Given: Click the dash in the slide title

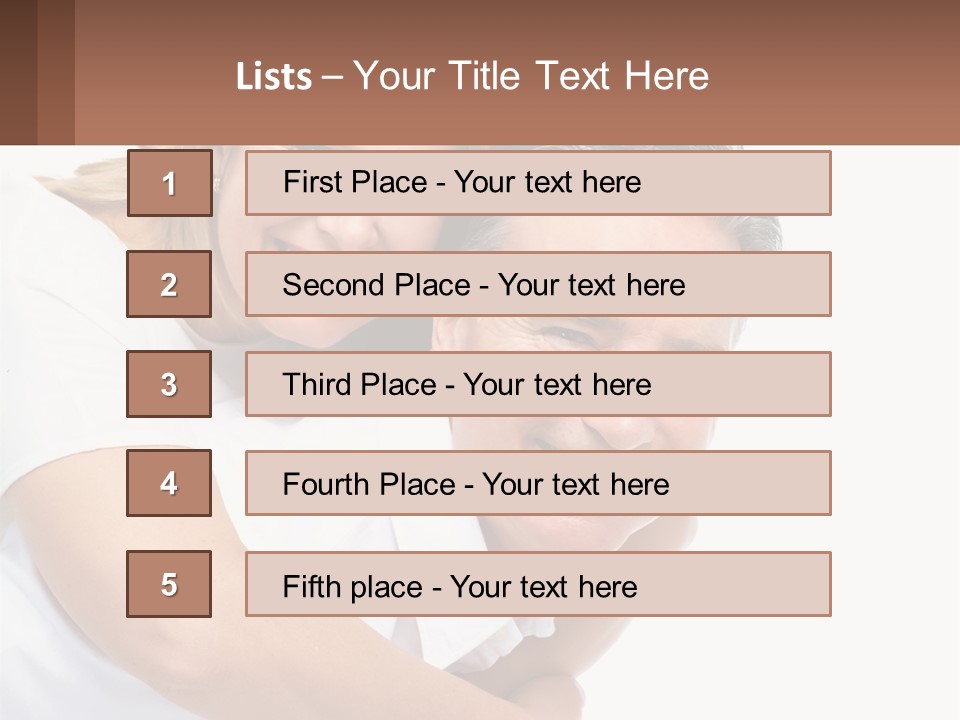Looking at the screenshot, I should pos(333,77).
